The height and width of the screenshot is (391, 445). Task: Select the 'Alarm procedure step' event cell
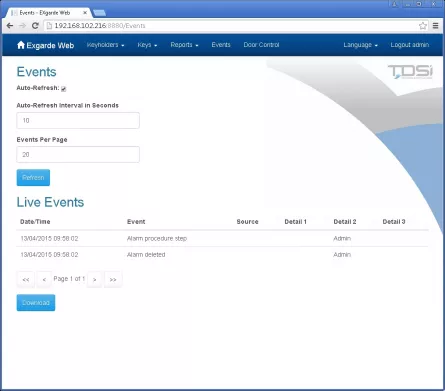coord(157,238)
